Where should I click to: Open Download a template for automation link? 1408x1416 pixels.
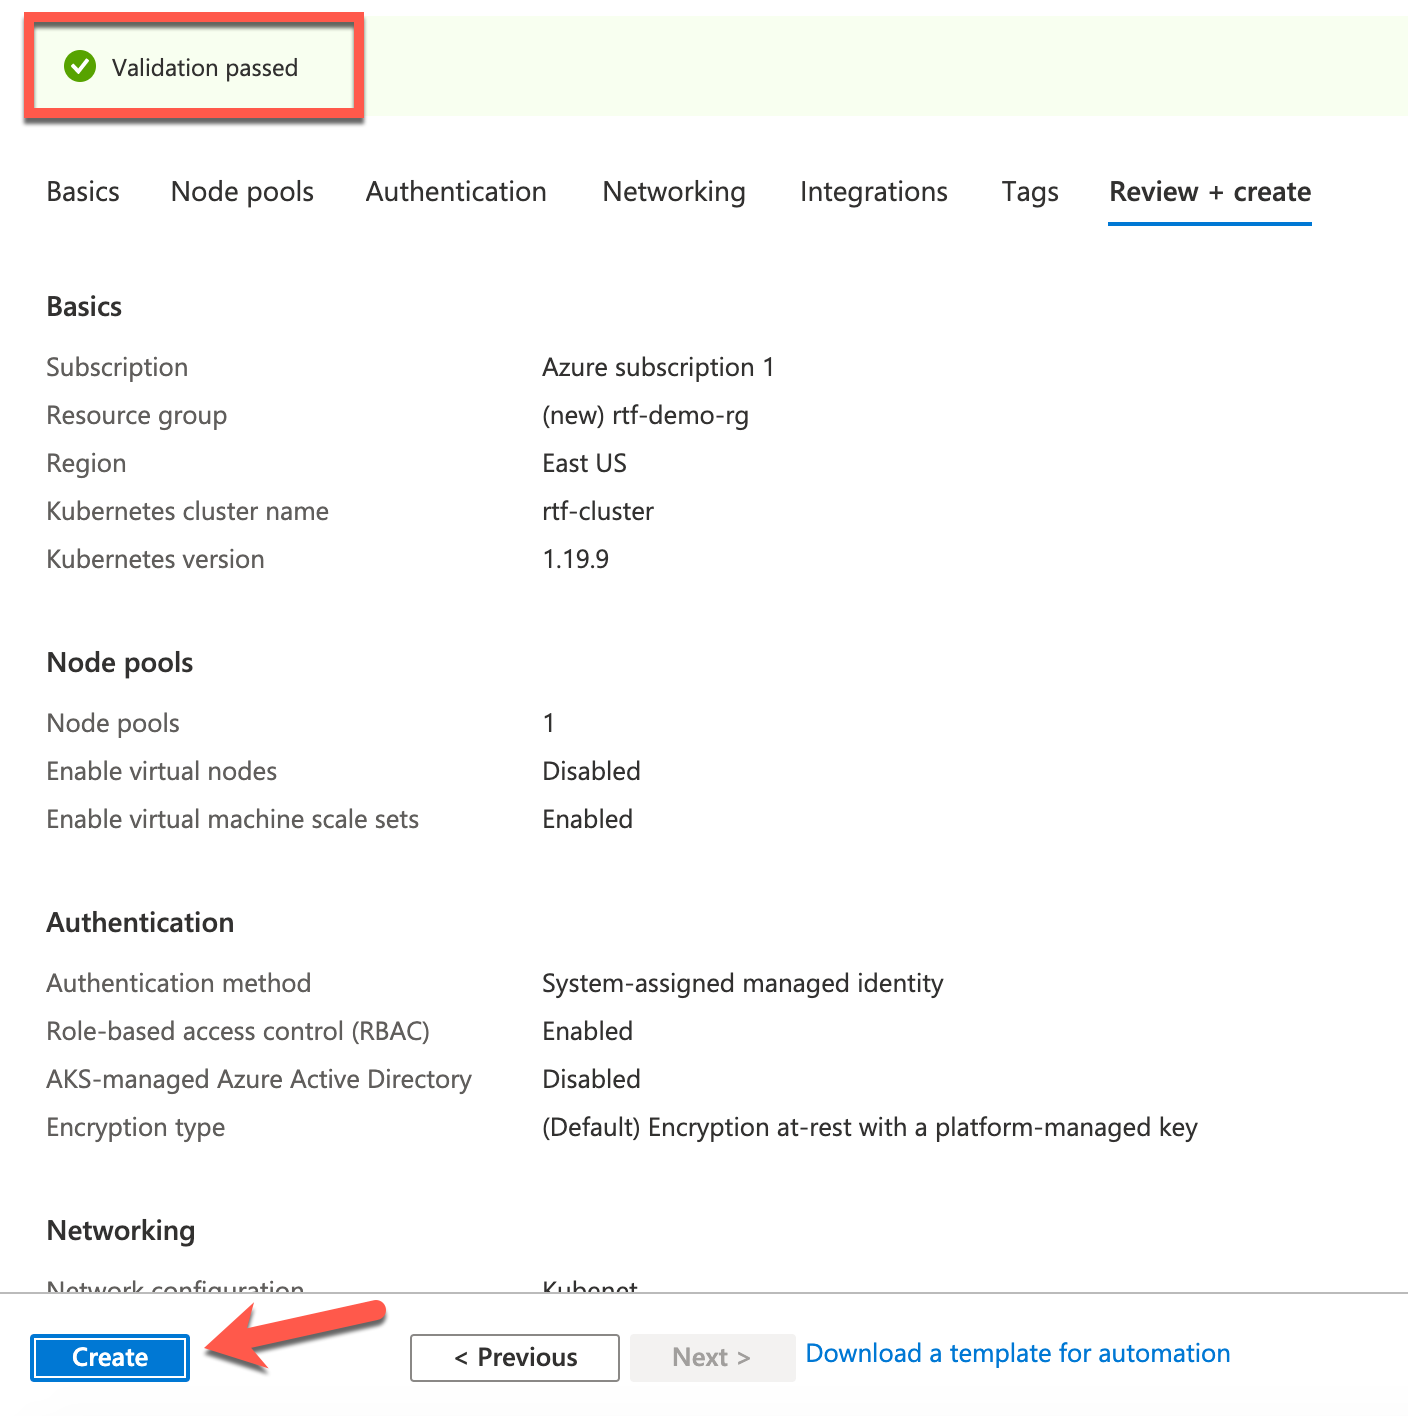(x=1018, y=1353)
